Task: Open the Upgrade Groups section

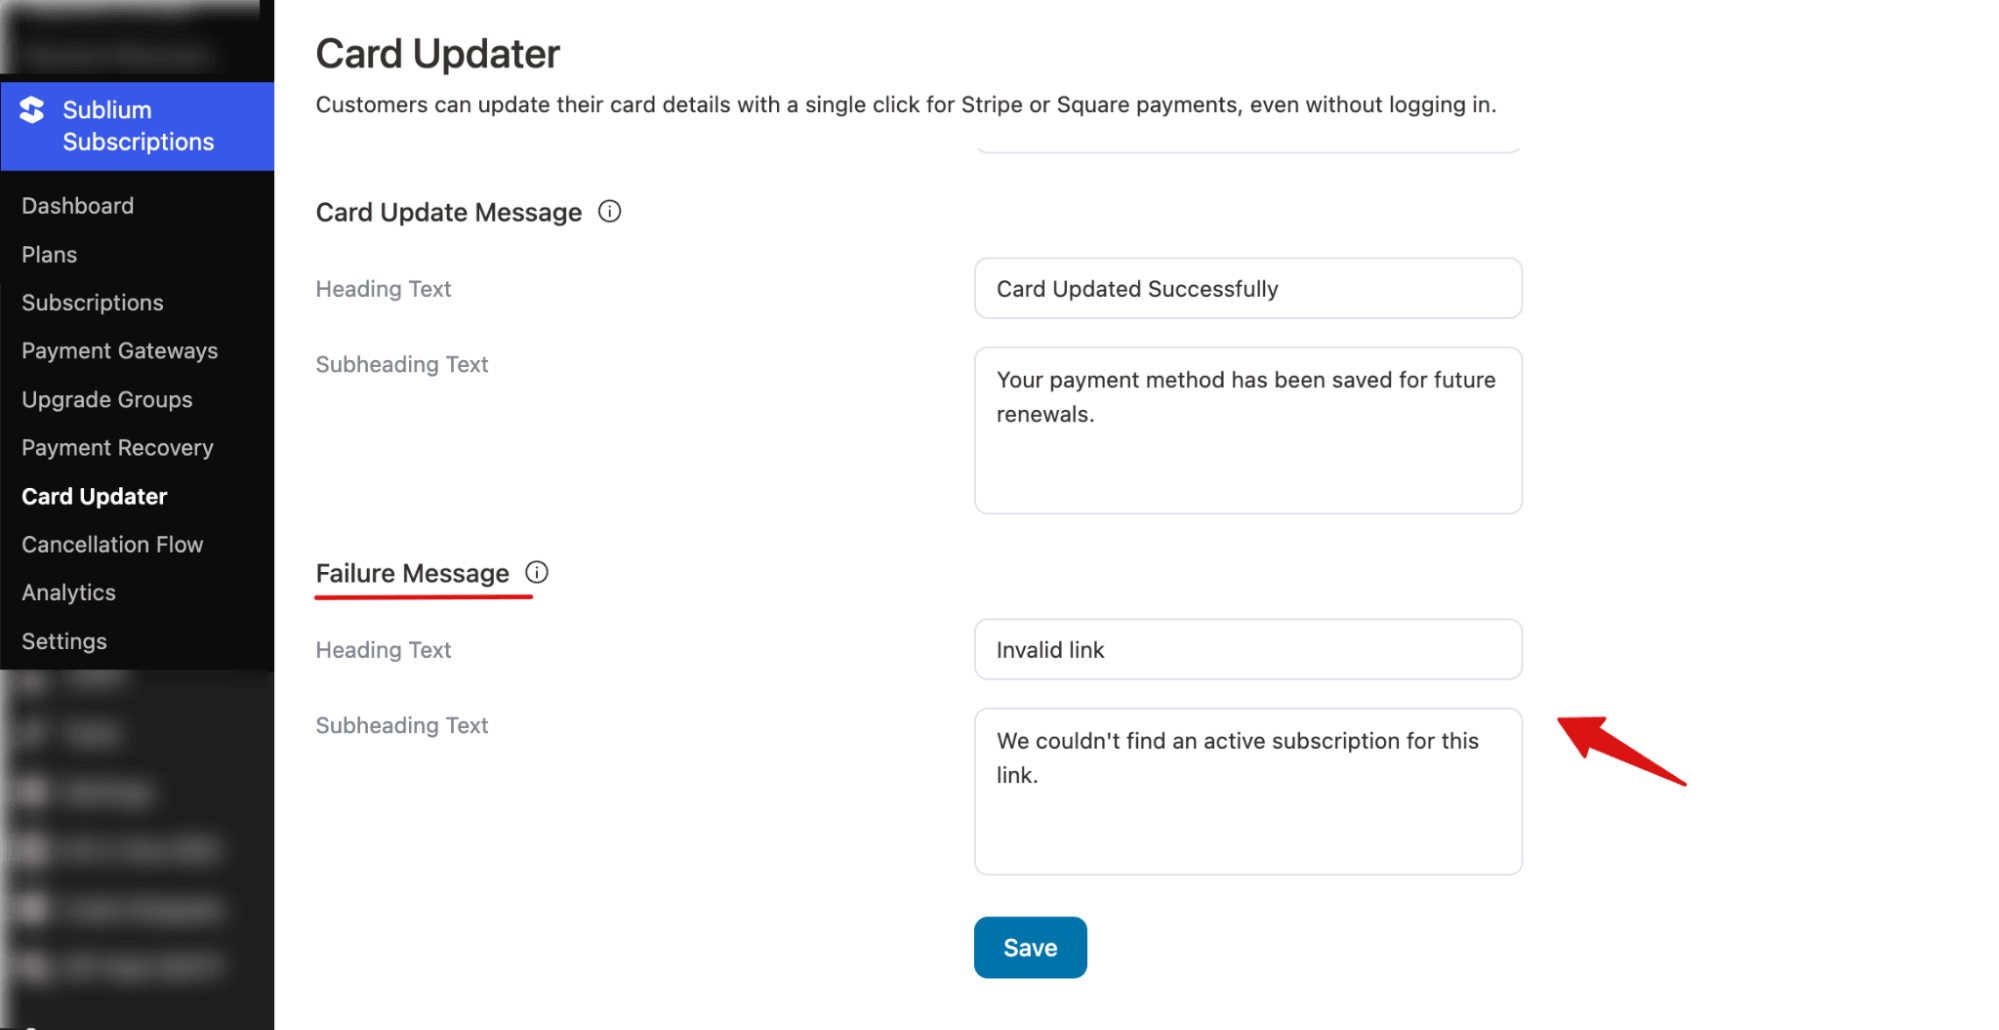Action: (106, 399)
